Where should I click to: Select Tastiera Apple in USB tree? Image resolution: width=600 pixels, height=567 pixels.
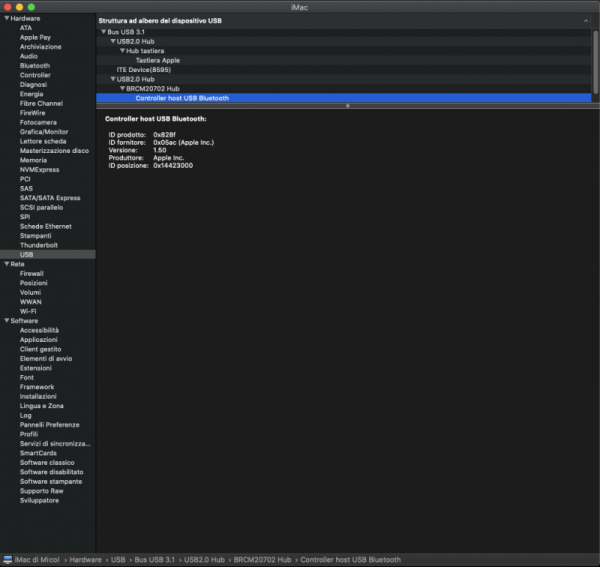click(158, 60)
